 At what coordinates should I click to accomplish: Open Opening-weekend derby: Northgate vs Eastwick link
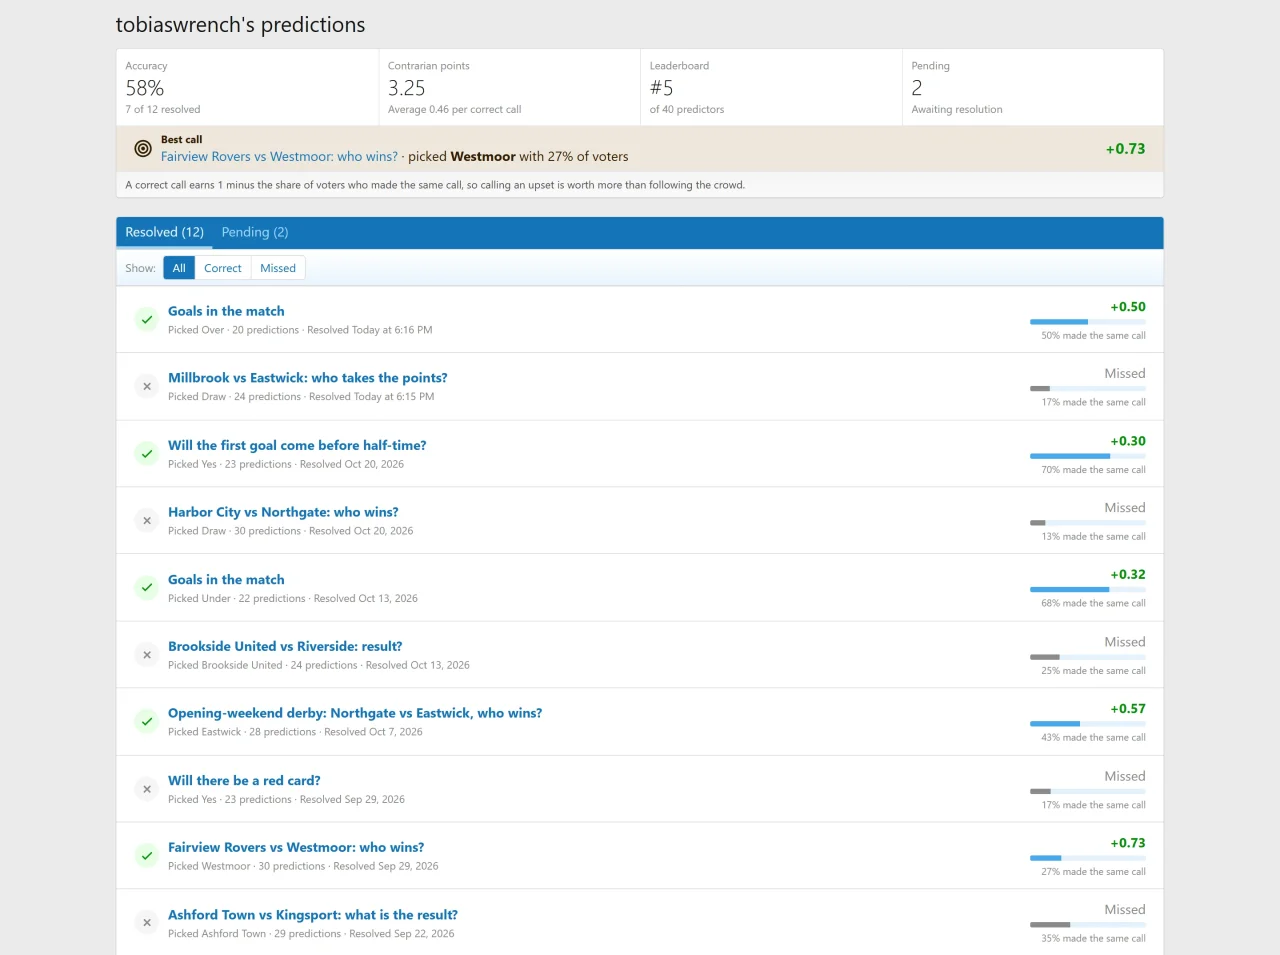pos(355,713)
